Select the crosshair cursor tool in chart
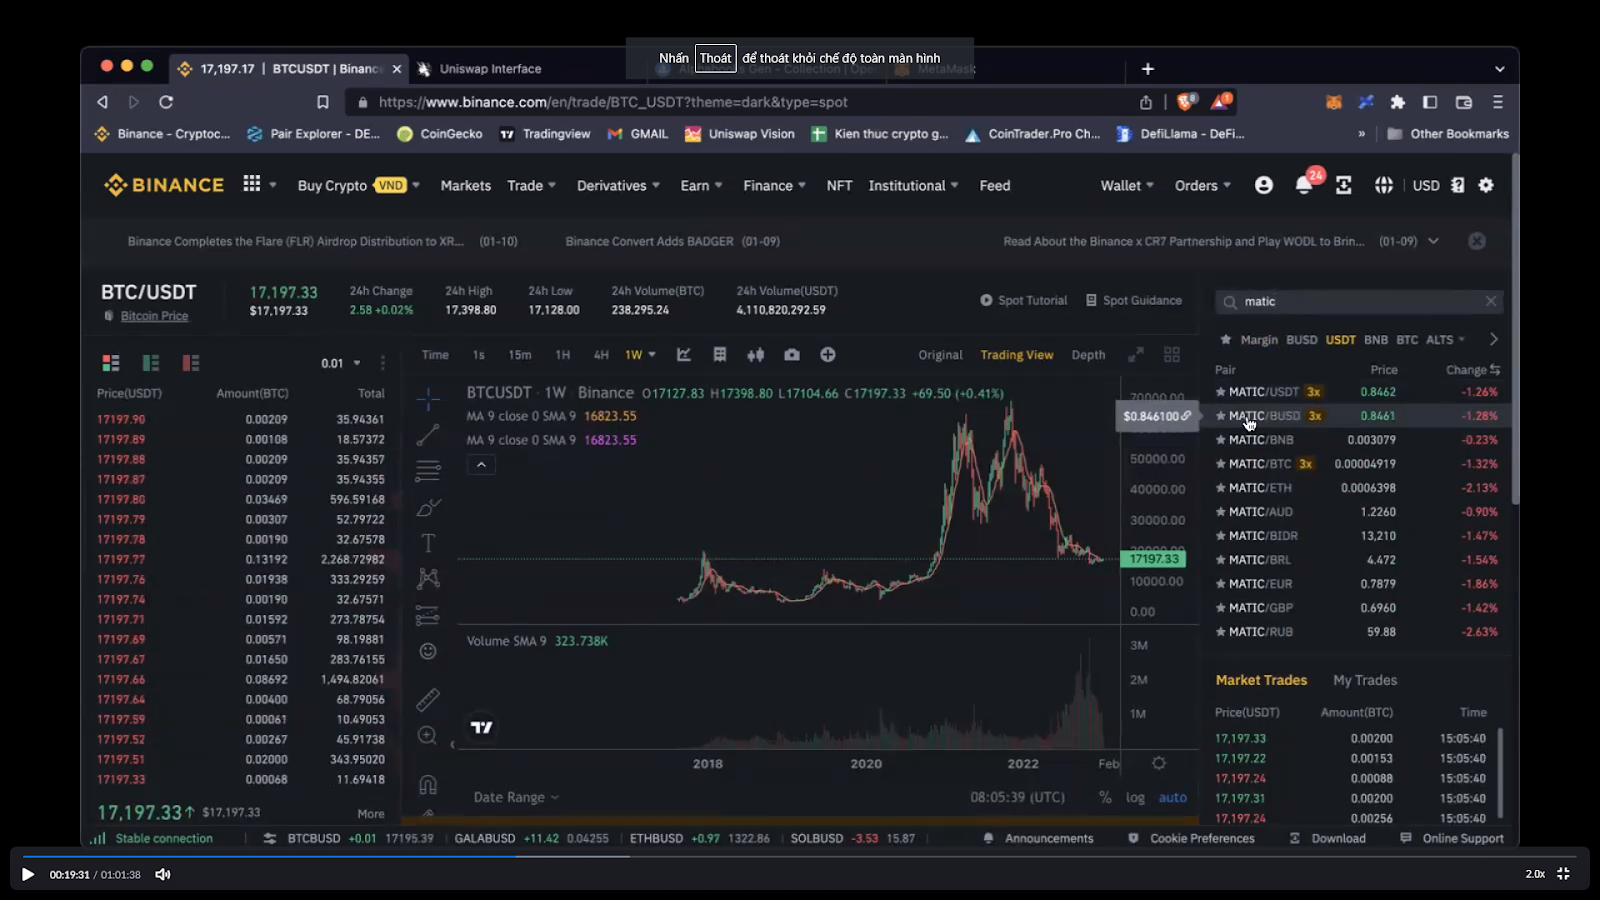The width and height of the screenshot is (1600, 900). (428, 399)
